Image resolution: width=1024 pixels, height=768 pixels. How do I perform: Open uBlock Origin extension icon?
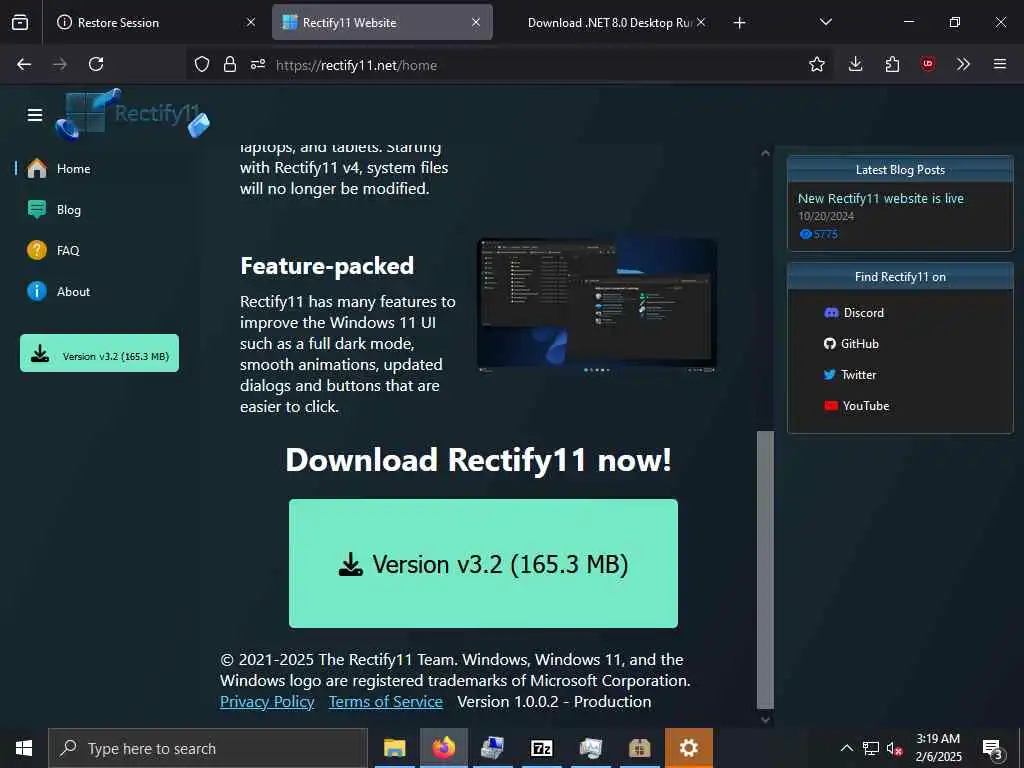pyautogui.click(x=928, y=64)
